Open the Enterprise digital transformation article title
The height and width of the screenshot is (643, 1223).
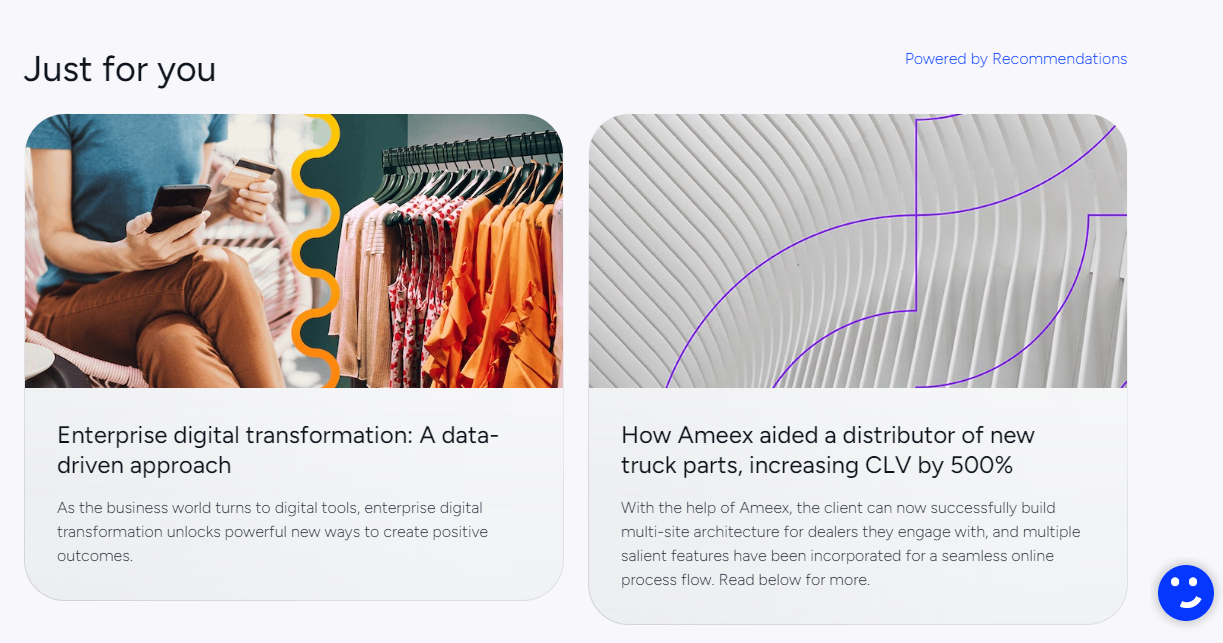(278, 450)
